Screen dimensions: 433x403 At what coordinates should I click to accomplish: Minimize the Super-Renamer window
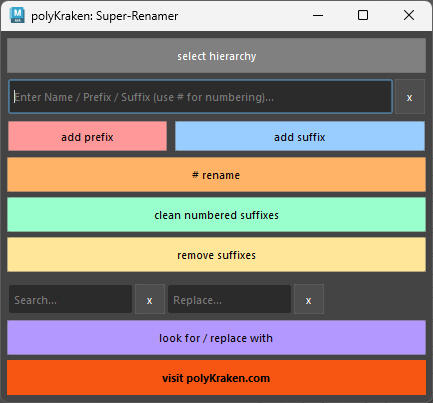[x=318, y=15]
